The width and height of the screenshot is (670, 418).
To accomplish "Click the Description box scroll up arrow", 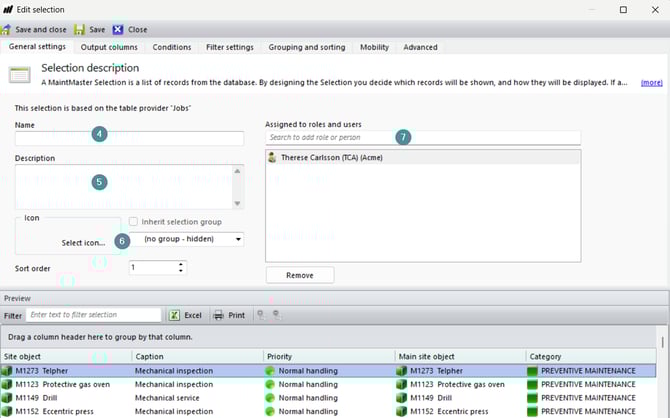I will [238, 171].
